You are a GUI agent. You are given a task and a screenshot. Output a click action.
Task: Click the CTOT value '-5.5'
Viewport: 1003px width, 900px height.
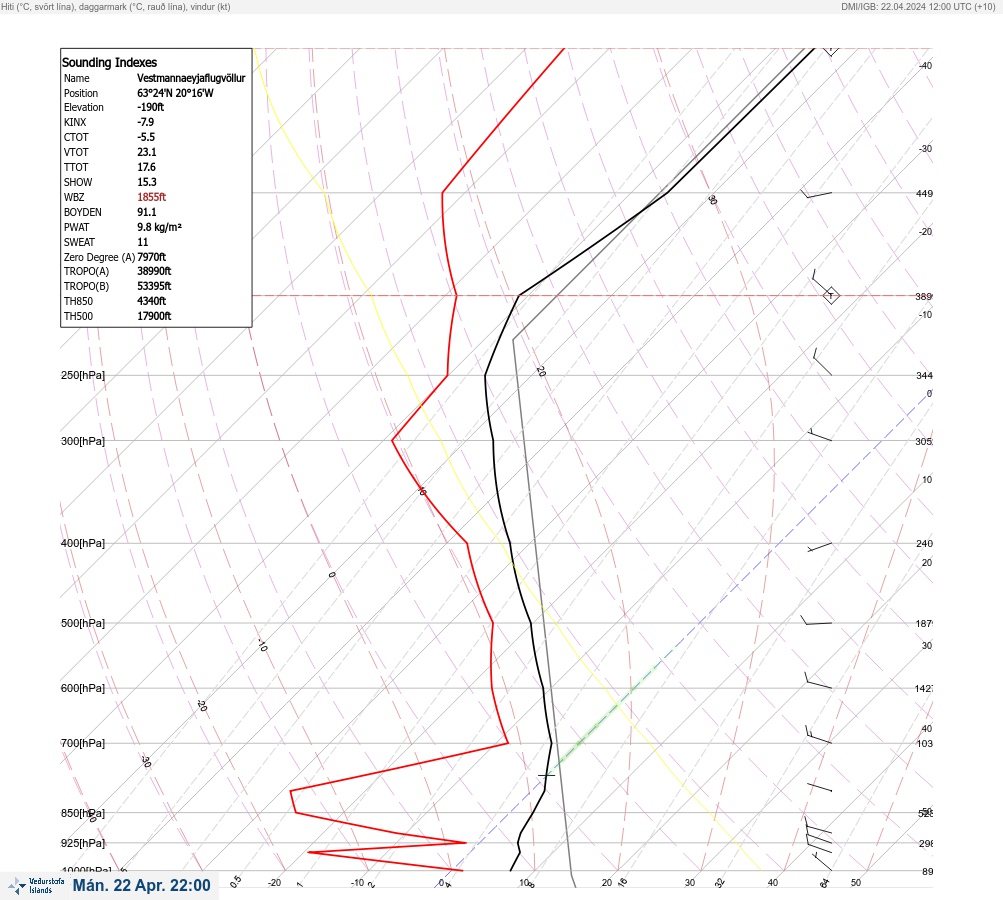coord(146,137)
